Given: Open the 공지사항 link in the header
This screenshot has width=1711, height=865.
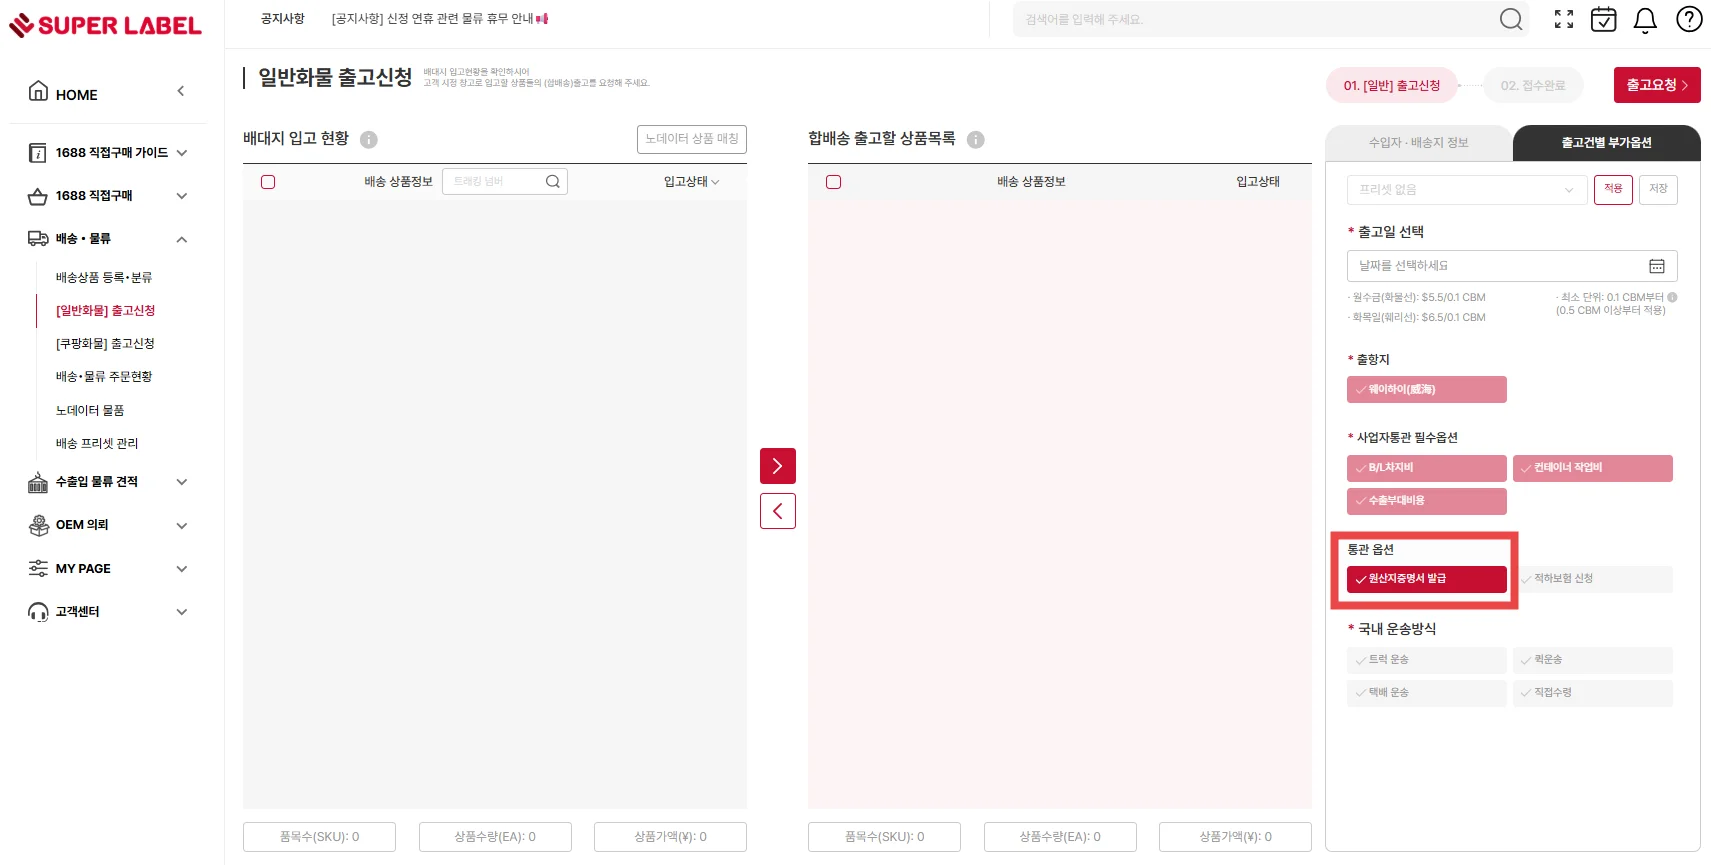Looking at the screenshot, I should [x=283, y=19].
